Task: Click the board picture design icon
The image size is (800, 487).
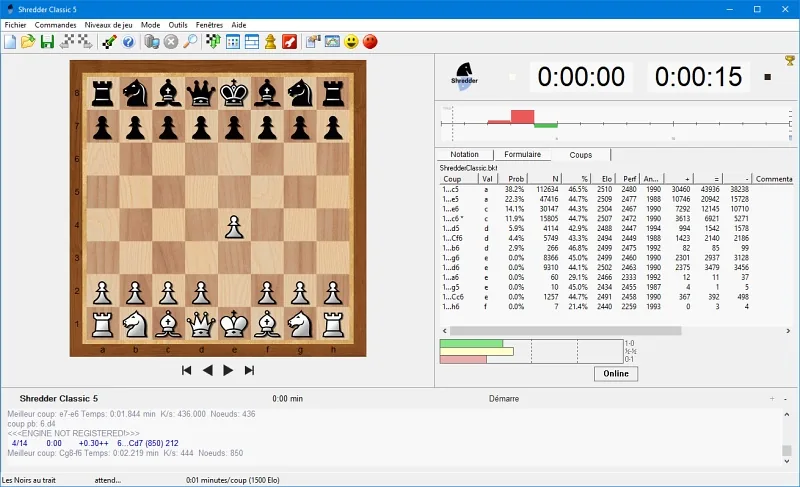Action: coord(332,42)
